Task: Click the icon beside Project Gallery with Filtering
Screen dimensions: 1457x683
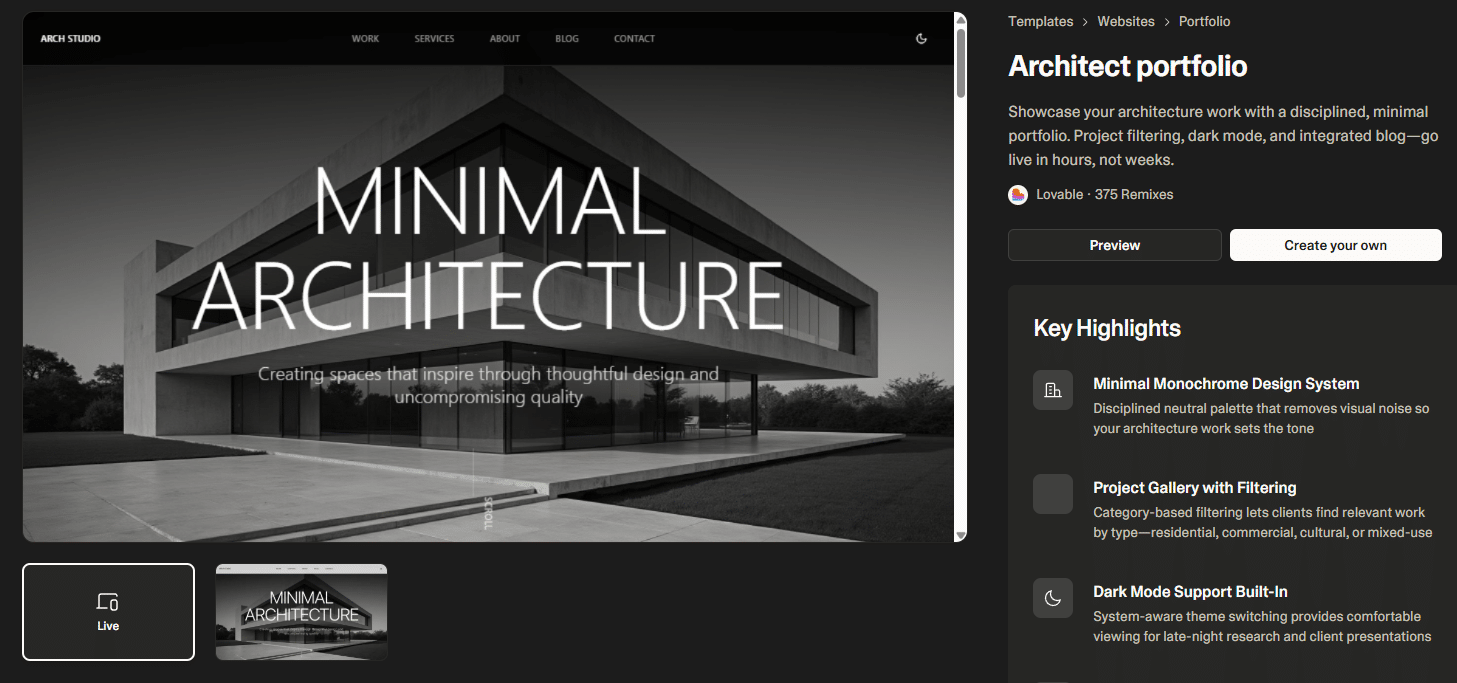Action: click(1052, 494)
